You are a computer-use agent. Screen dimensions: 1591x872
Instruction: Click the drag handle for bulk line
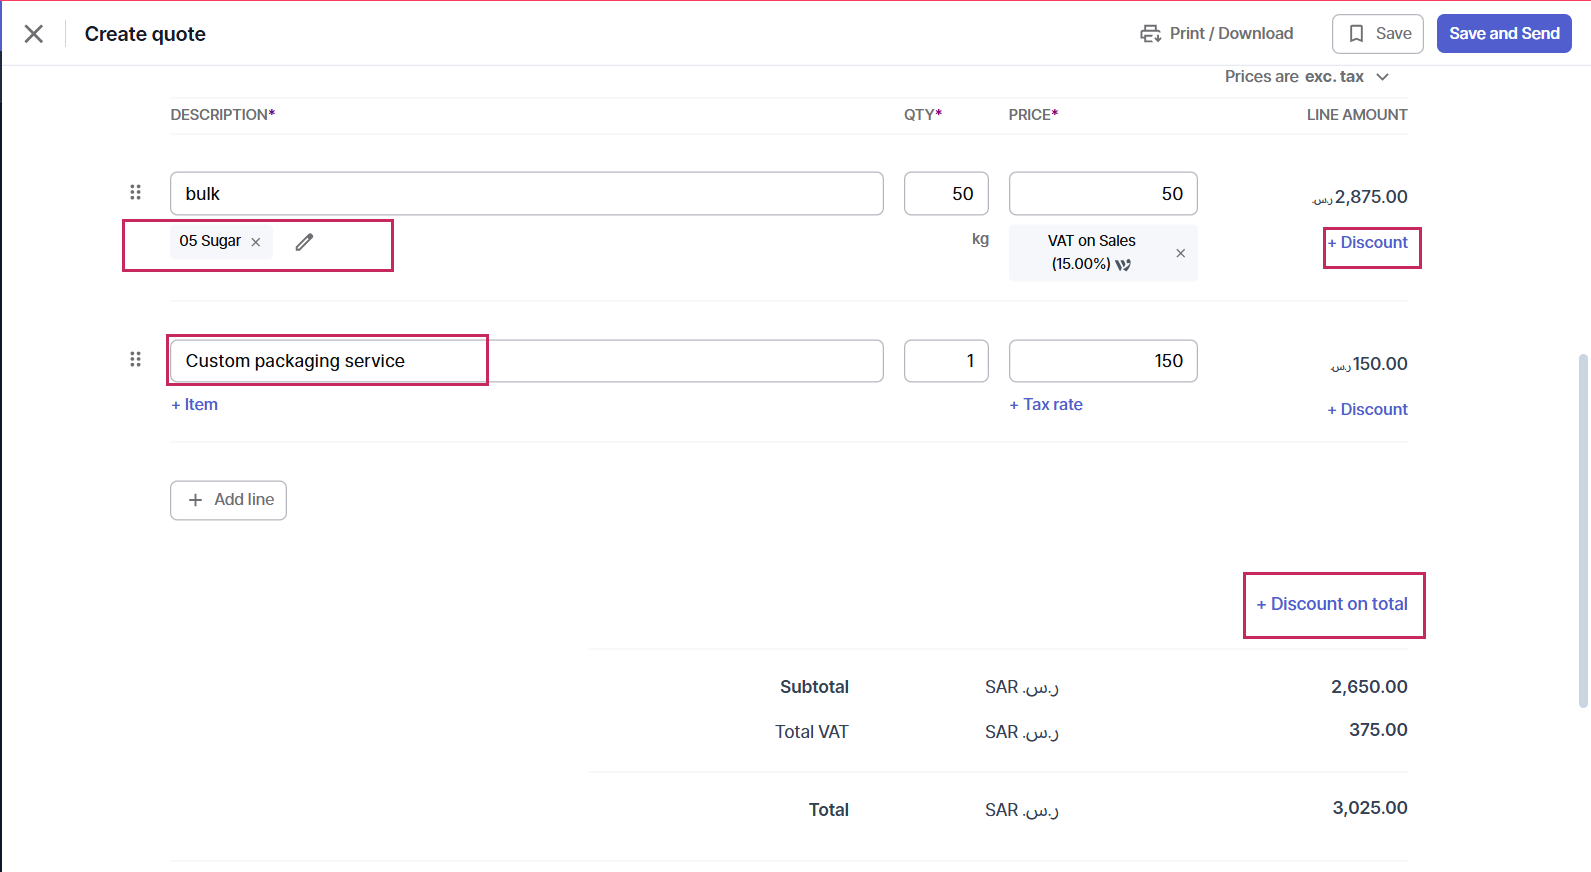[136, 192]
